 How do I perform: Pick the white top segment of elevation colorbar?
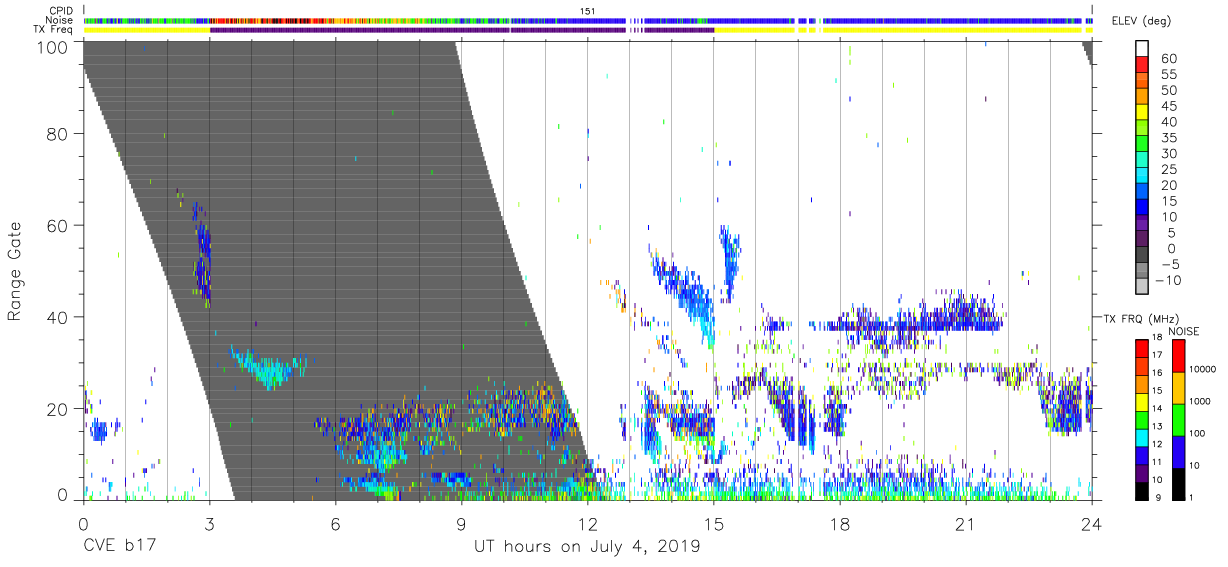point(1143,48)
